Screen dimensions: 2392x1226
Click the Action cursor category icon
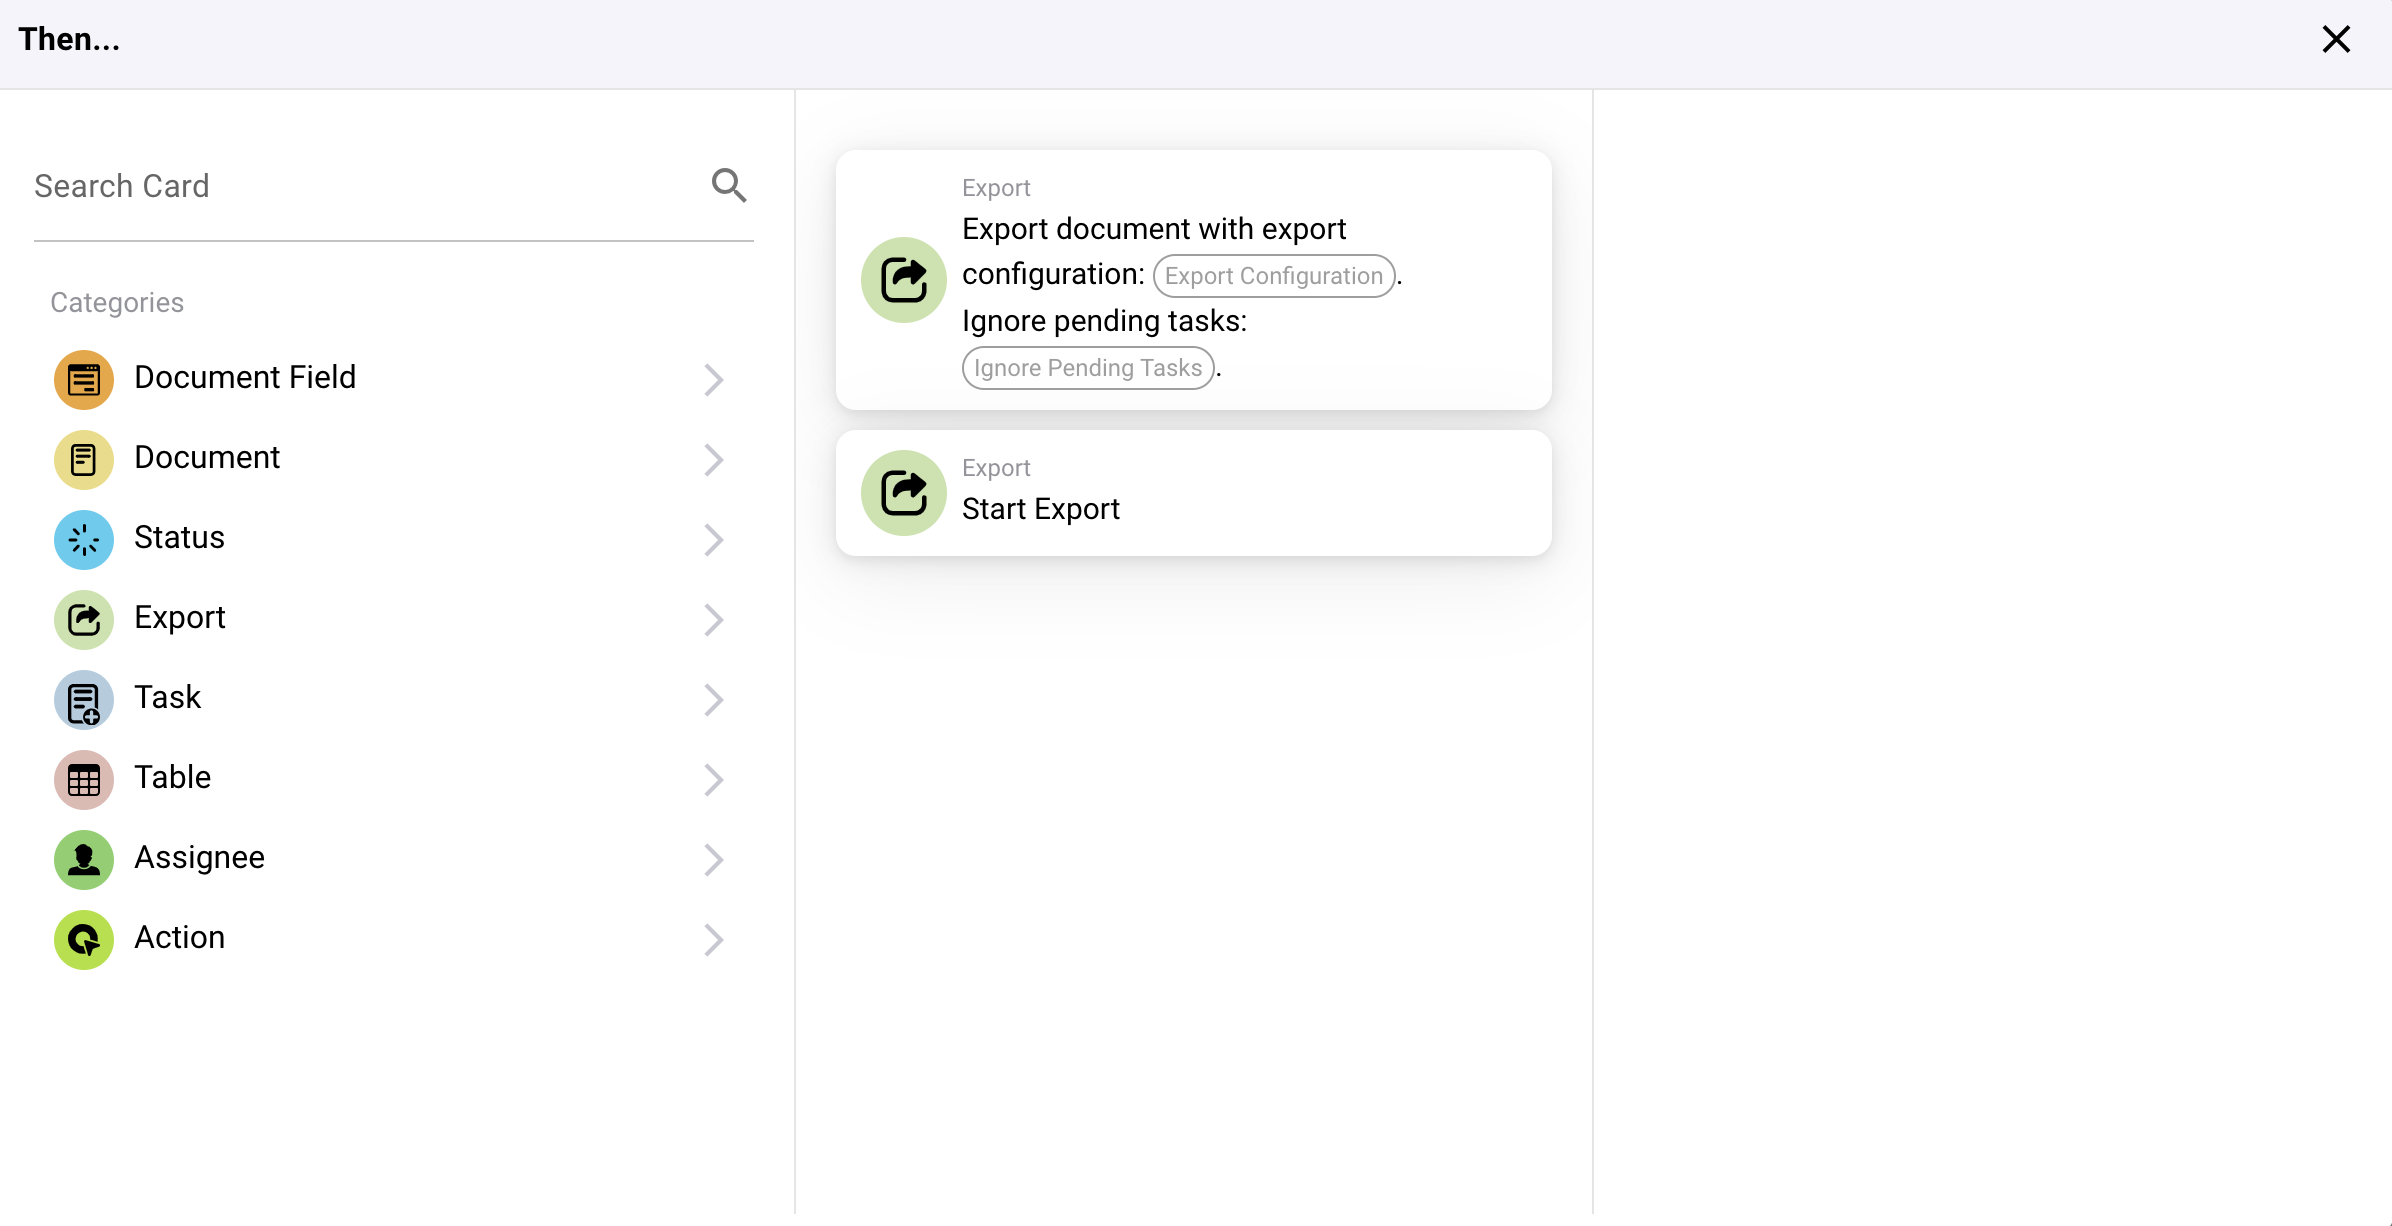click(x=84, y=939)
